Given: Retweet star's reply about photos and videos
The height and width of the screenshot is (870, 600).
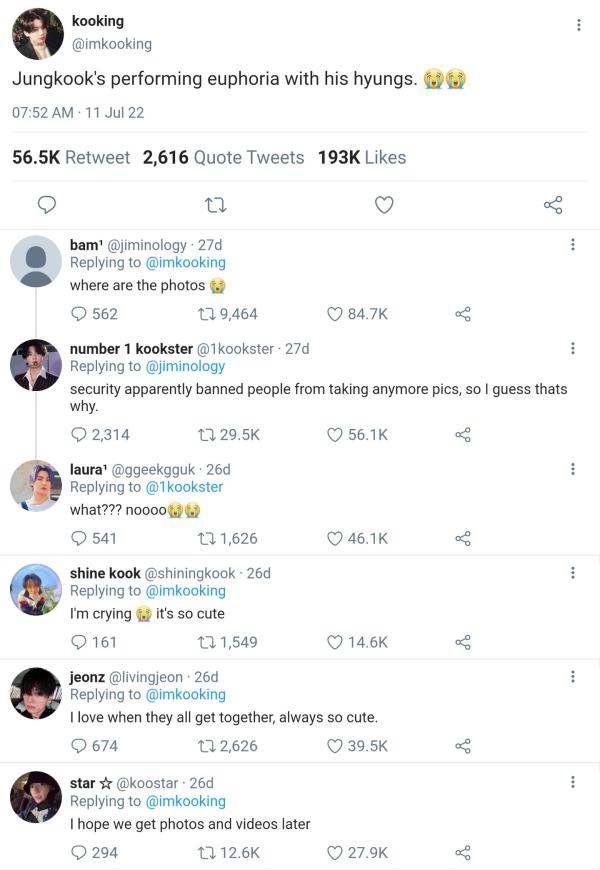Looking at the screenshot, I should click(209, 853).
